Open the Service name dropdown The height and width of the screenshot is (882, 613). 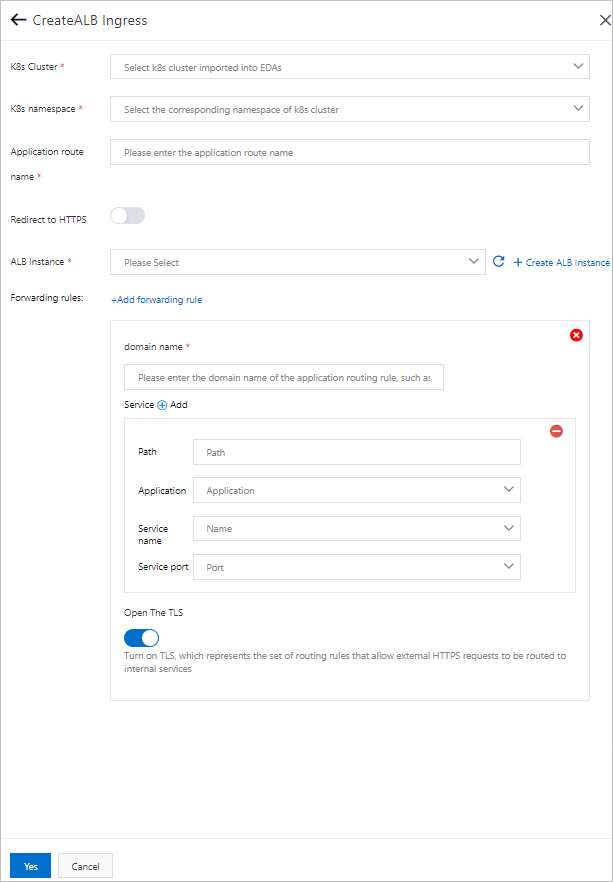click(x=356, y=528)
